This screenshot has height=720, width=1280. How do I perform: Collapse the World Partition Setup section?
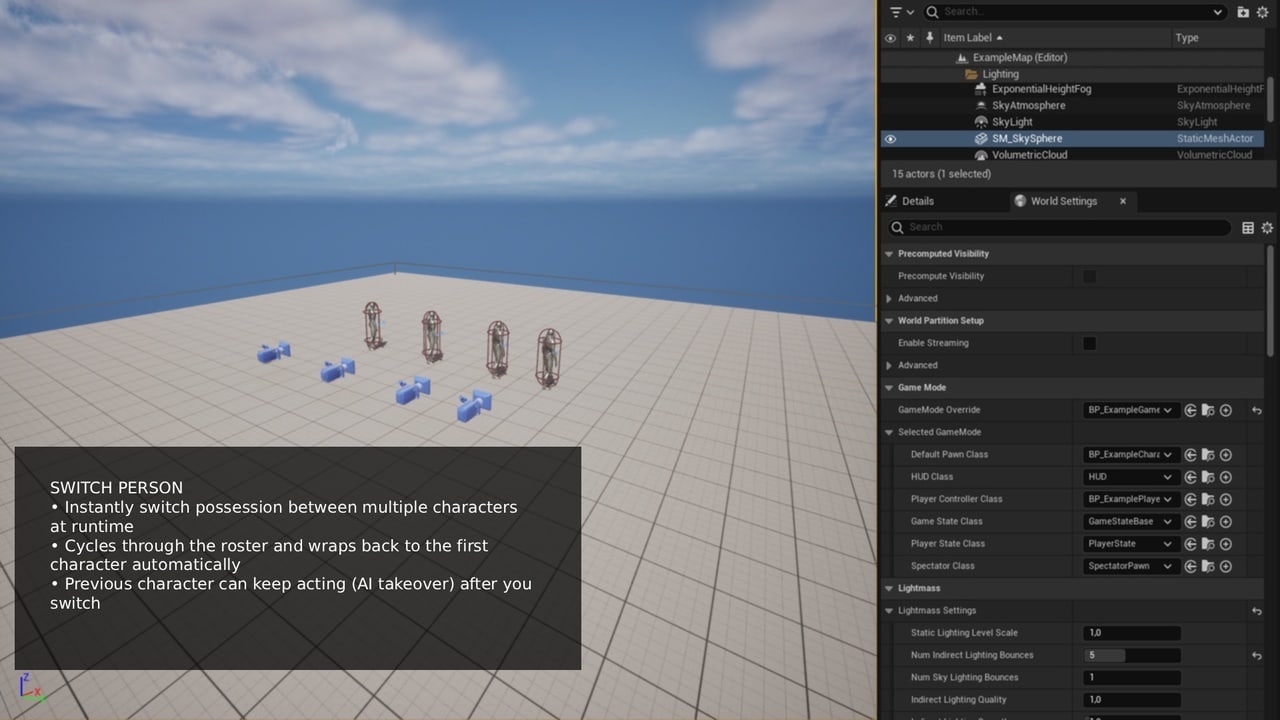(889, 321)
